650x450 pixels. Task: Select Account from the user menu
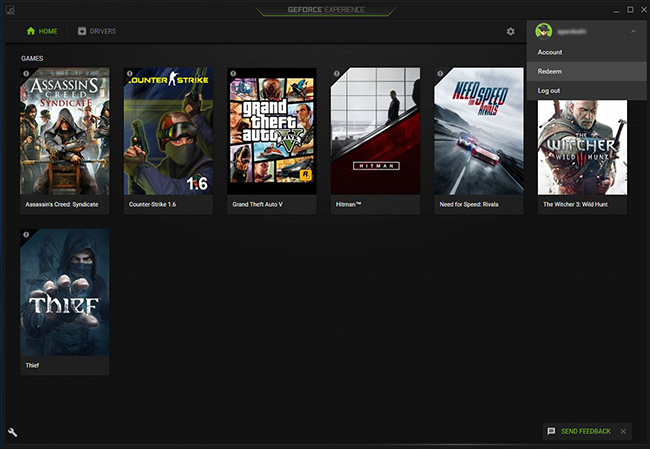click(x=550, y=52)
